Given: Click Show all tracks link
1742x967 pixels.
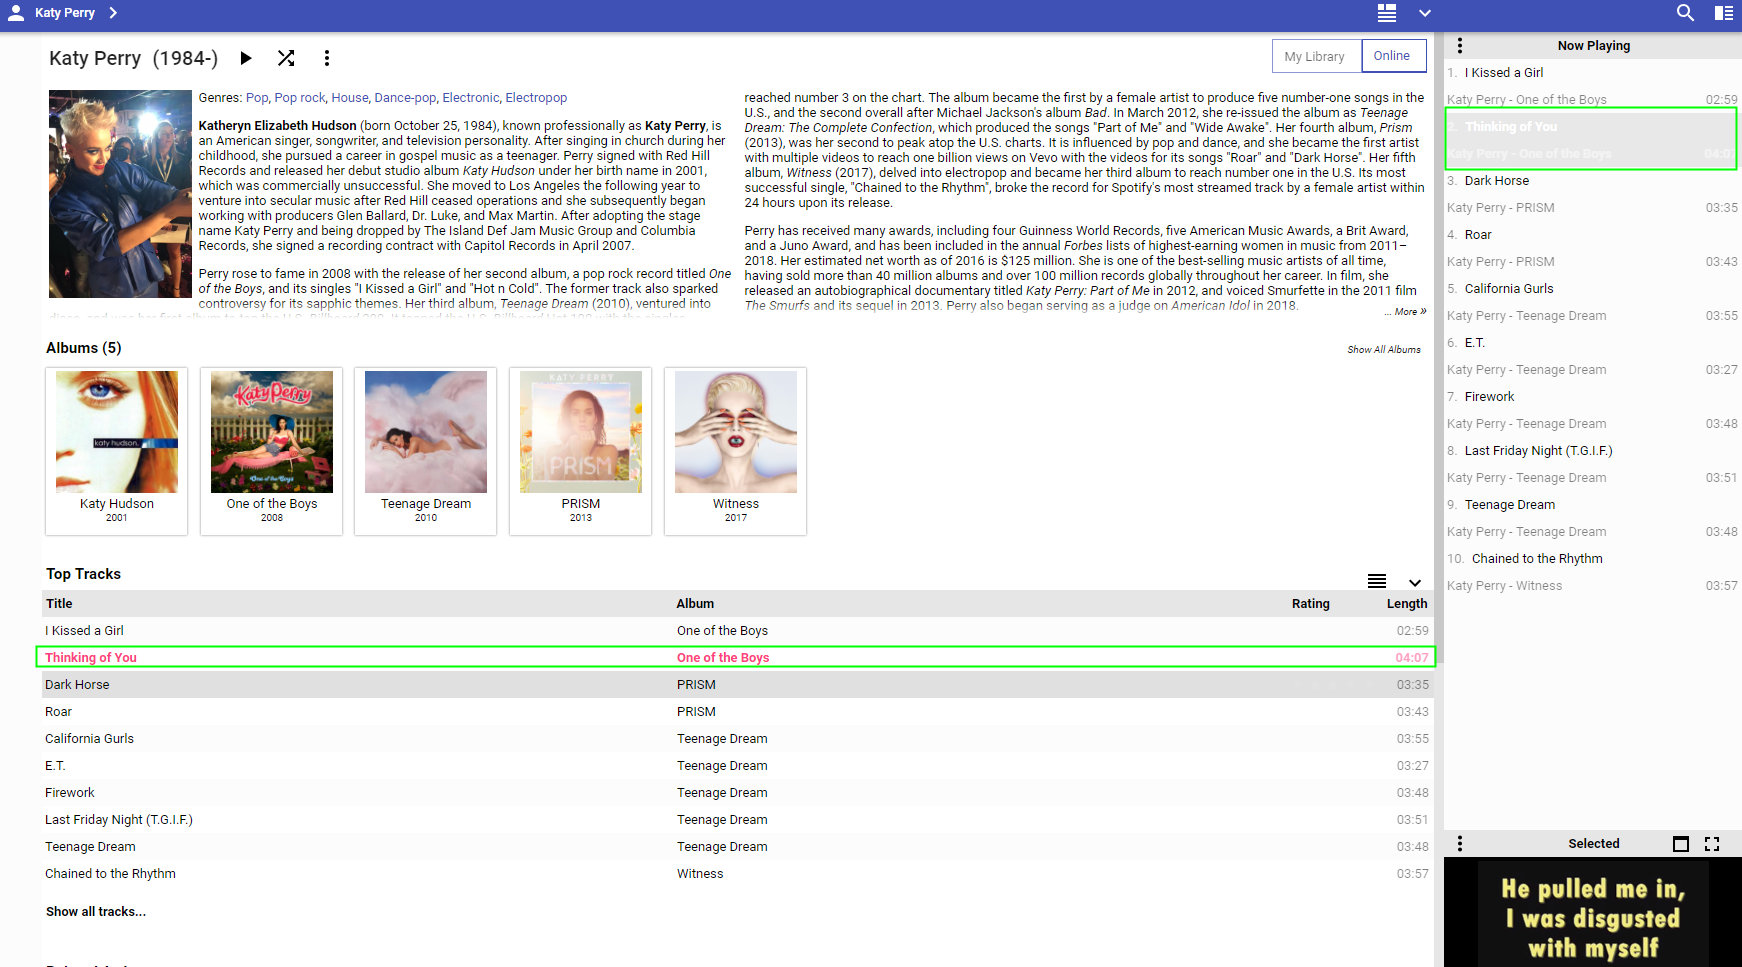Looking at the screenshot, I should pos(96,912).
